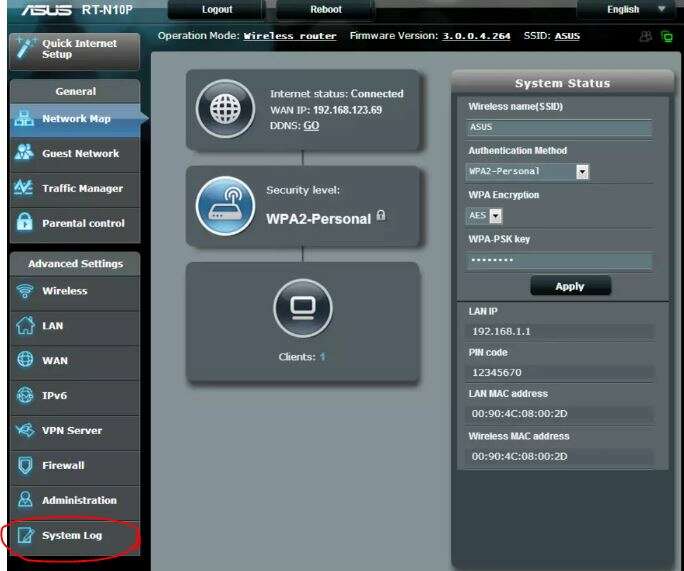Click the Clients count number link
The width and height of the screenshot is (684, 571).
(x=322, y=357)
